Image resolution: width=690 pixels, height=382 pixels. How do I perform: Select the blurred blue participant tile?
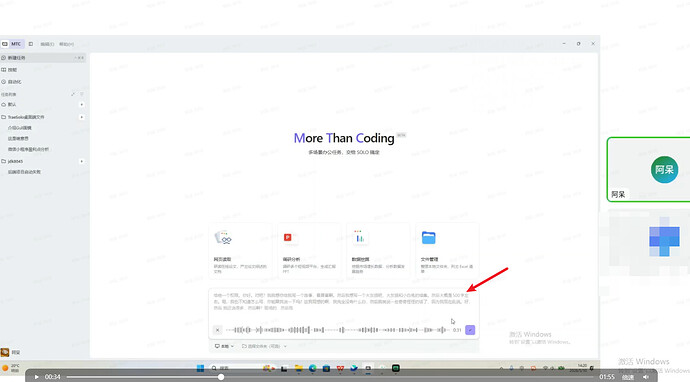tap(649, 242)
